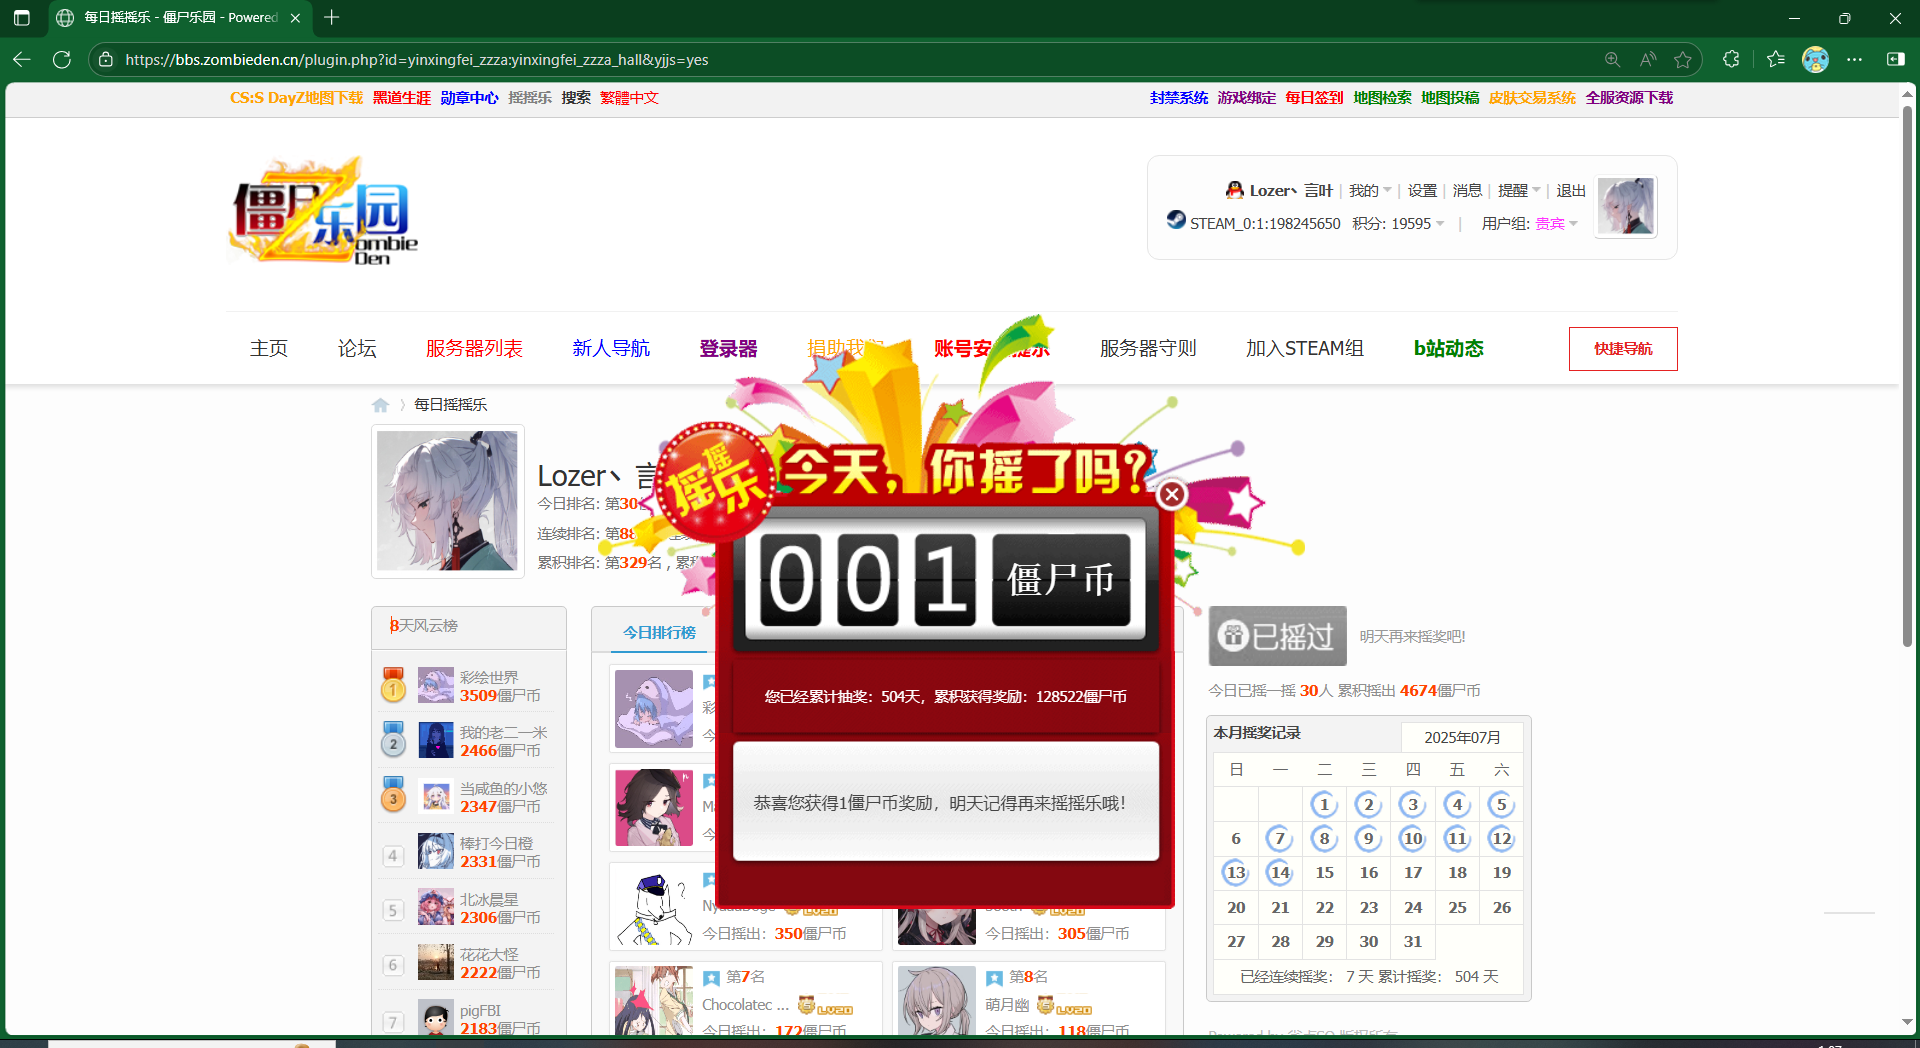The image size is (1920, 1048).
Task: Select calendar day 14
Action: pos(1280,873)
